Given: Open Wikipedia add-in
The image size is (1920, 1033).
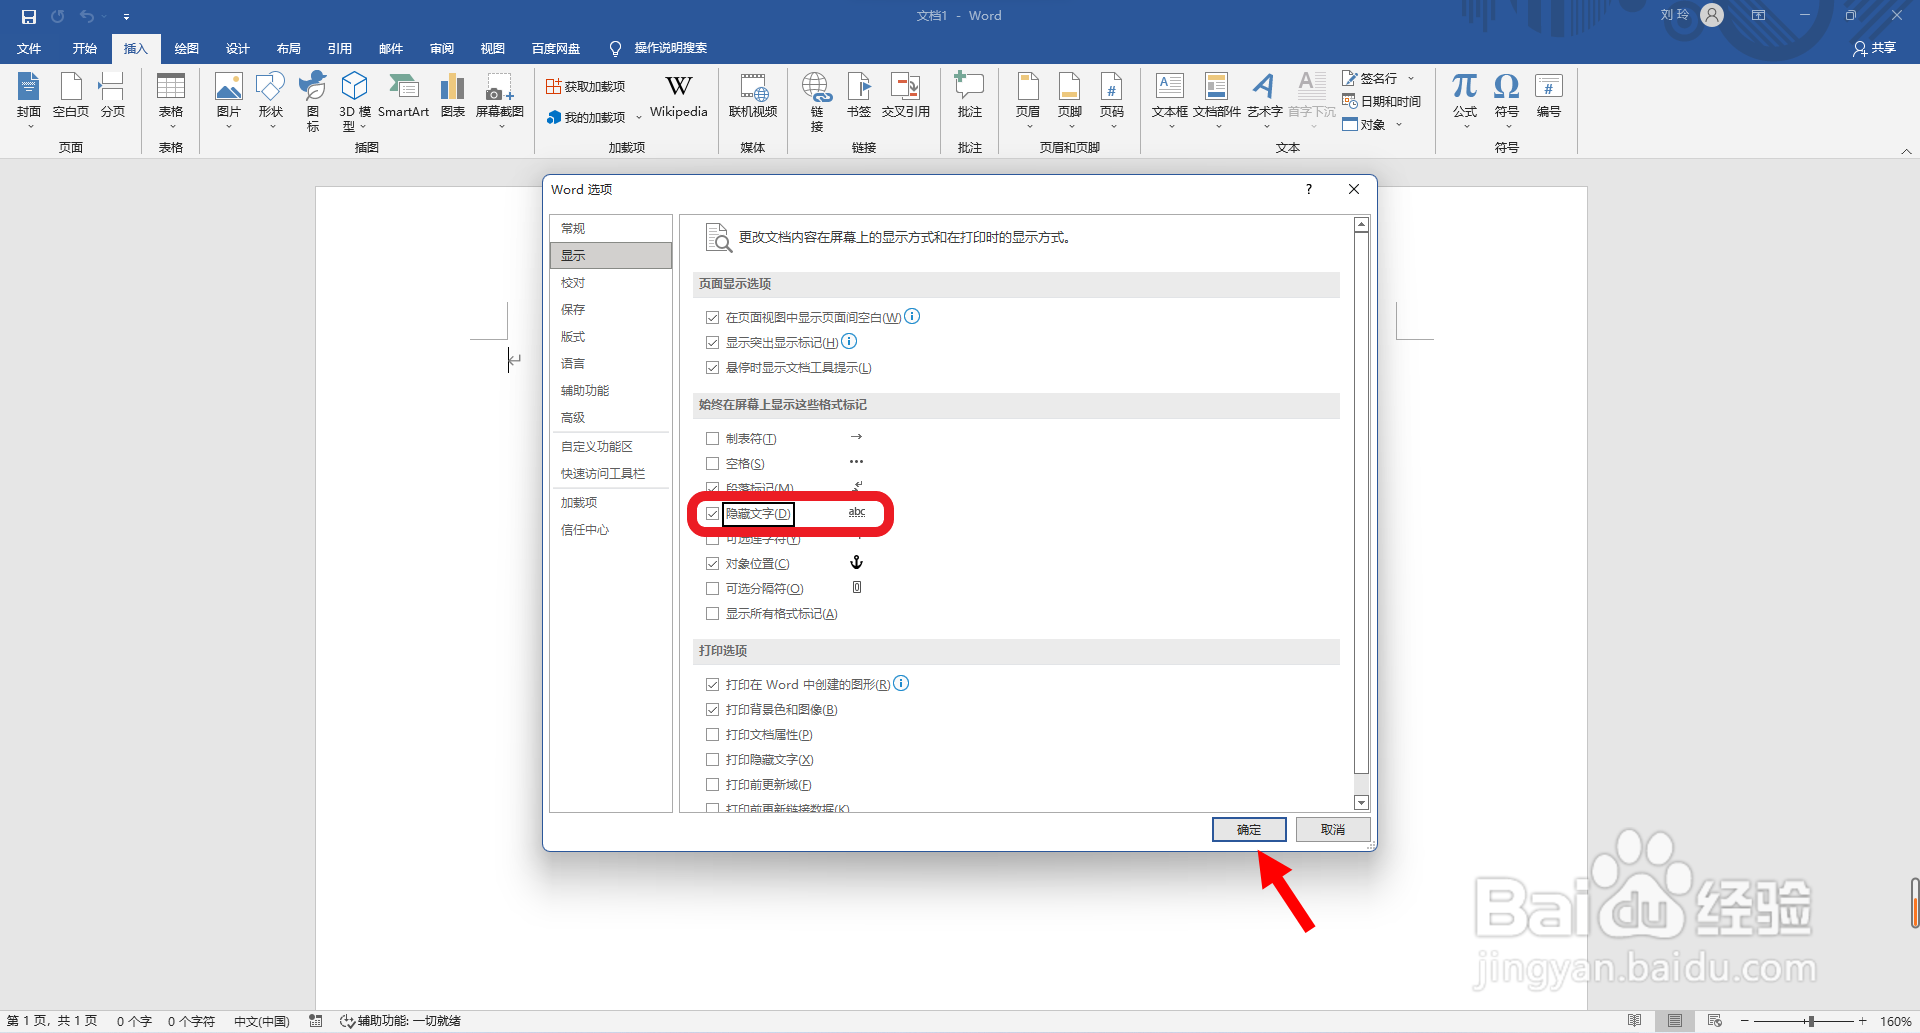Looking at the screenshot, I should click(x=679, y=96).
